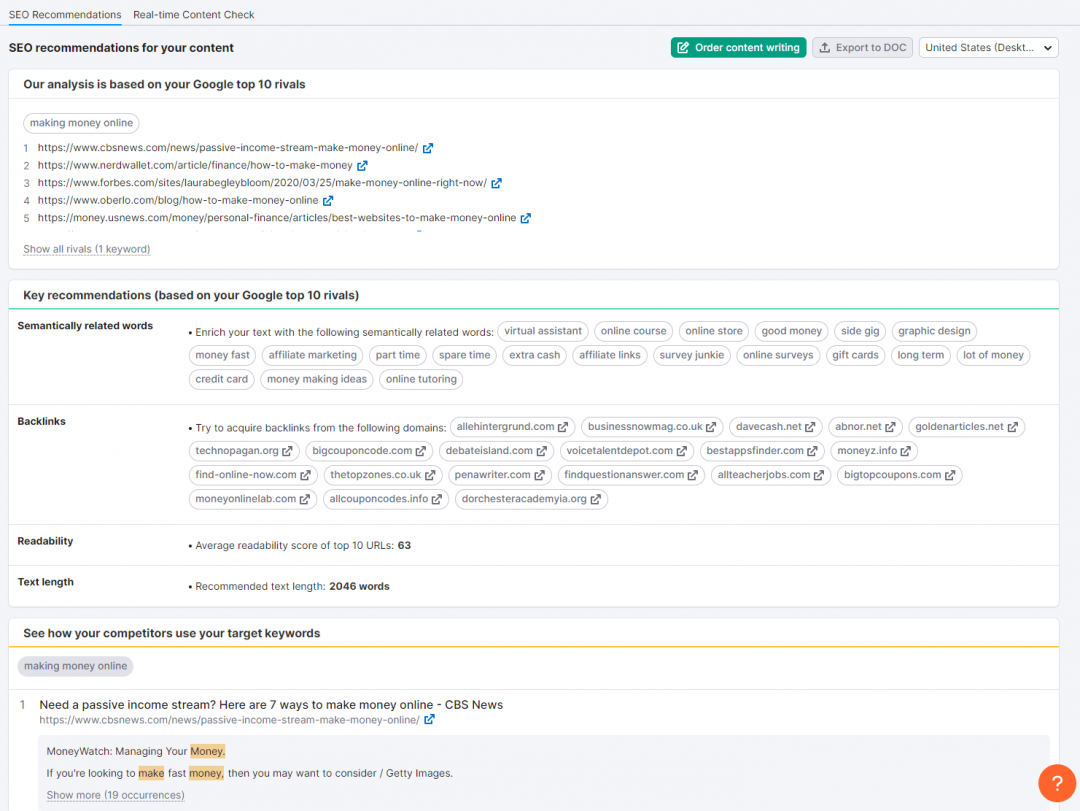Open external link icon in allehintergrund.com tag

pos(565,427)
